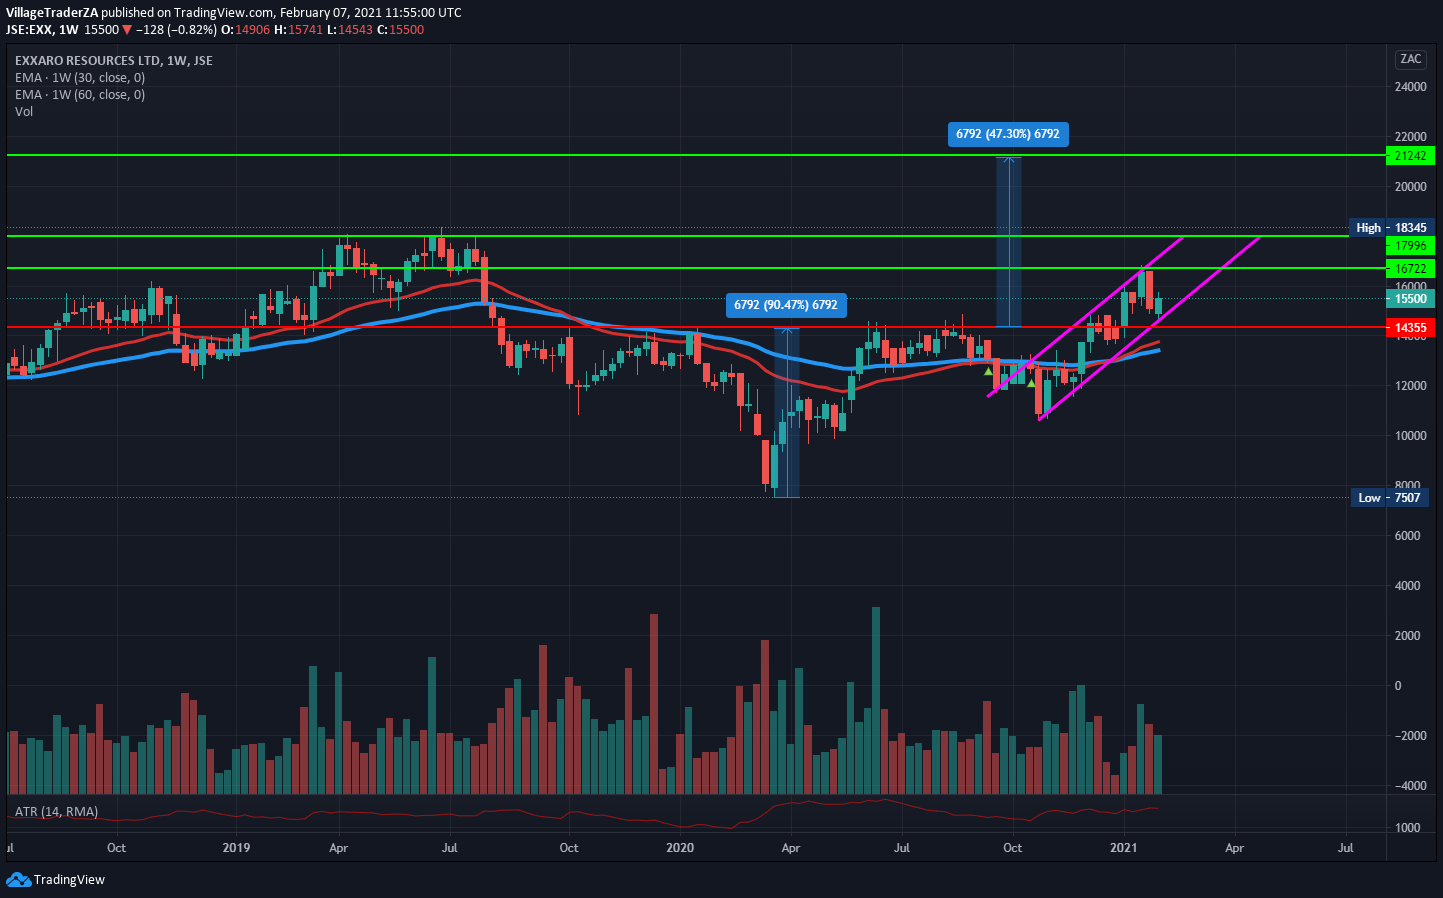The width and height of the screenshot is (1443, 898).
Task: Select the Low 7507 price label
Action: click(1391, 498)
